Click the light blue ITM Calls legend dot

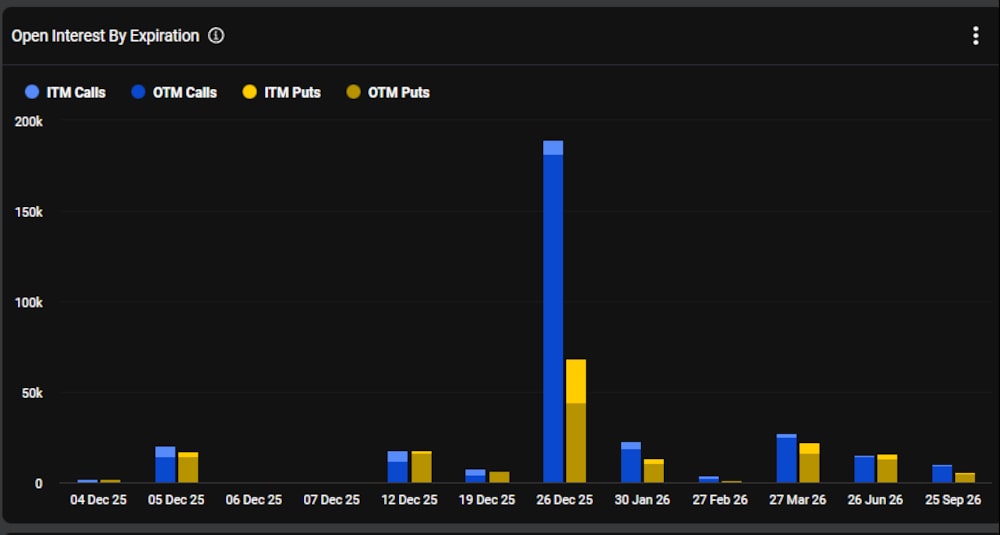point(32,92)
